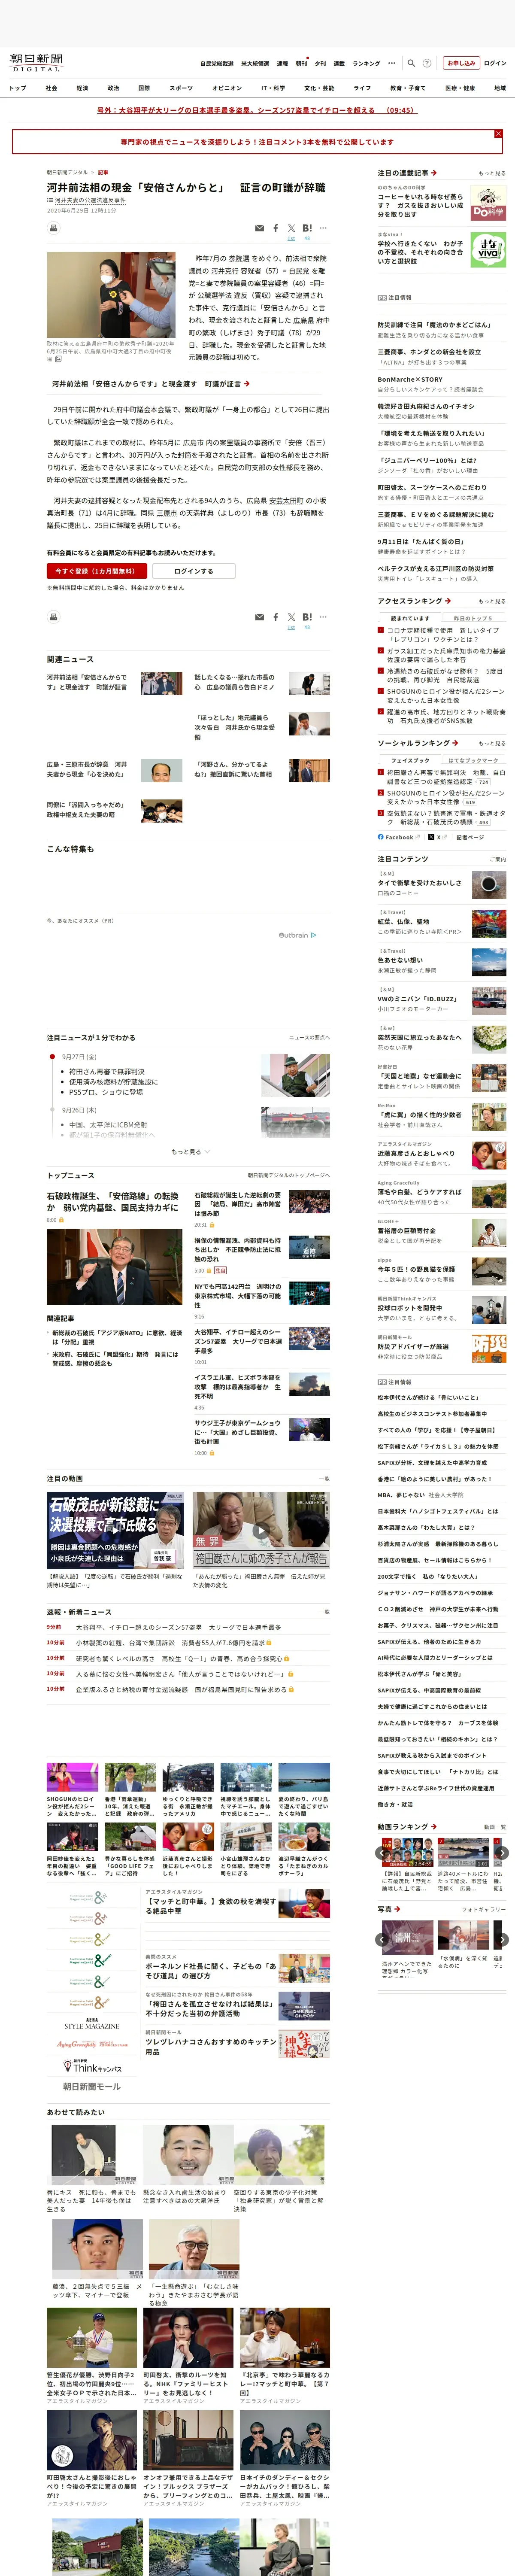
Task: Click もっと見る beside ソーシャルランキング
Action: 492,743
